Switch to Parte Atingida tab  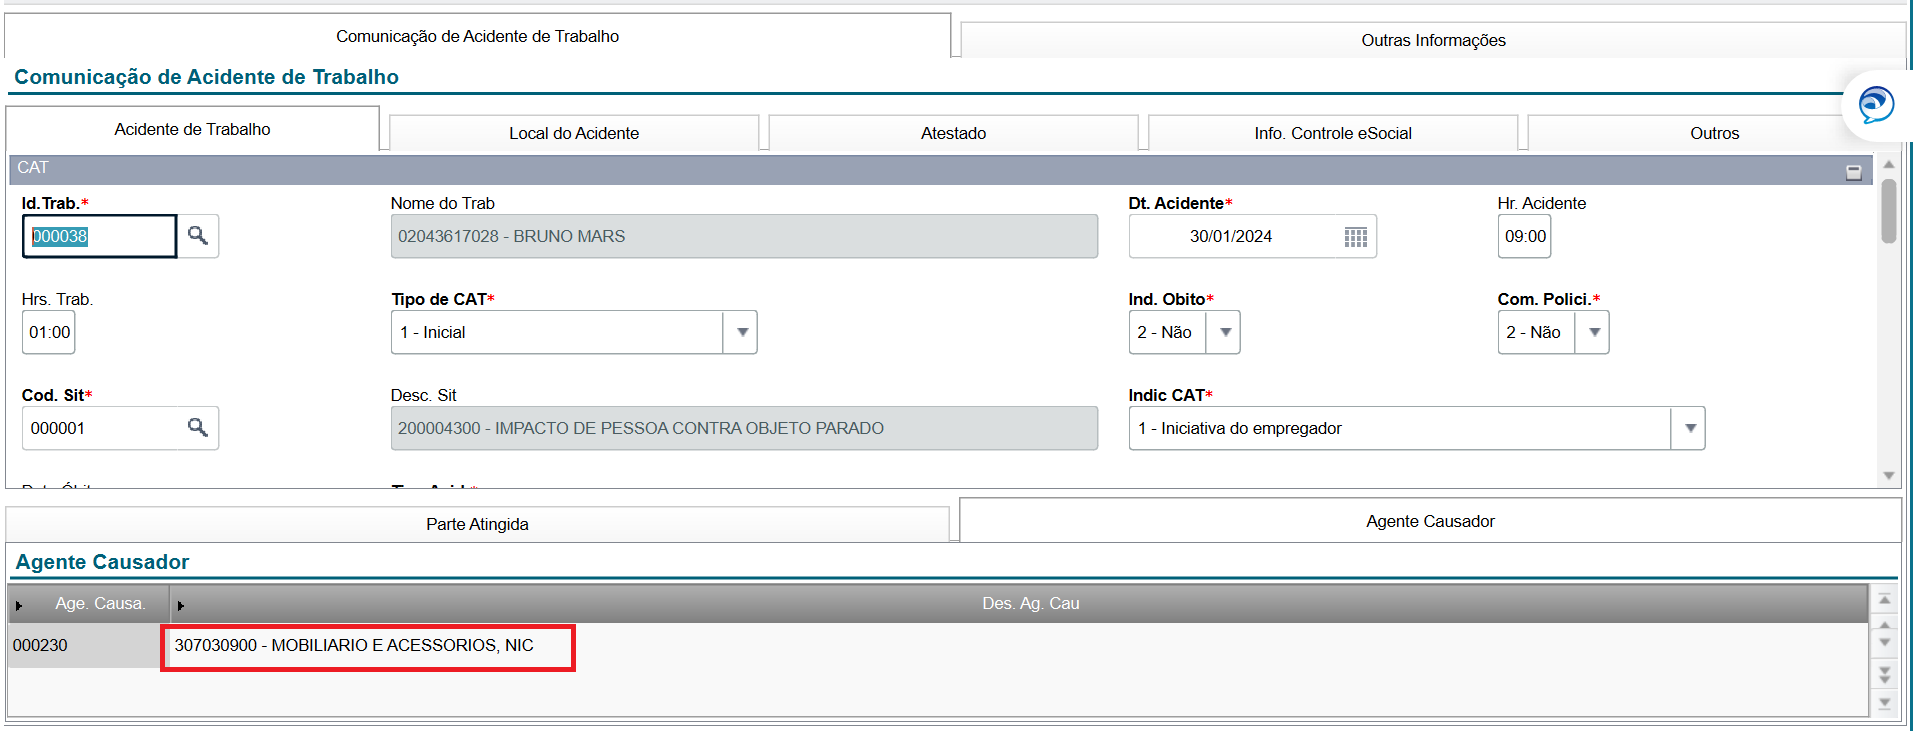click(477, 524)
